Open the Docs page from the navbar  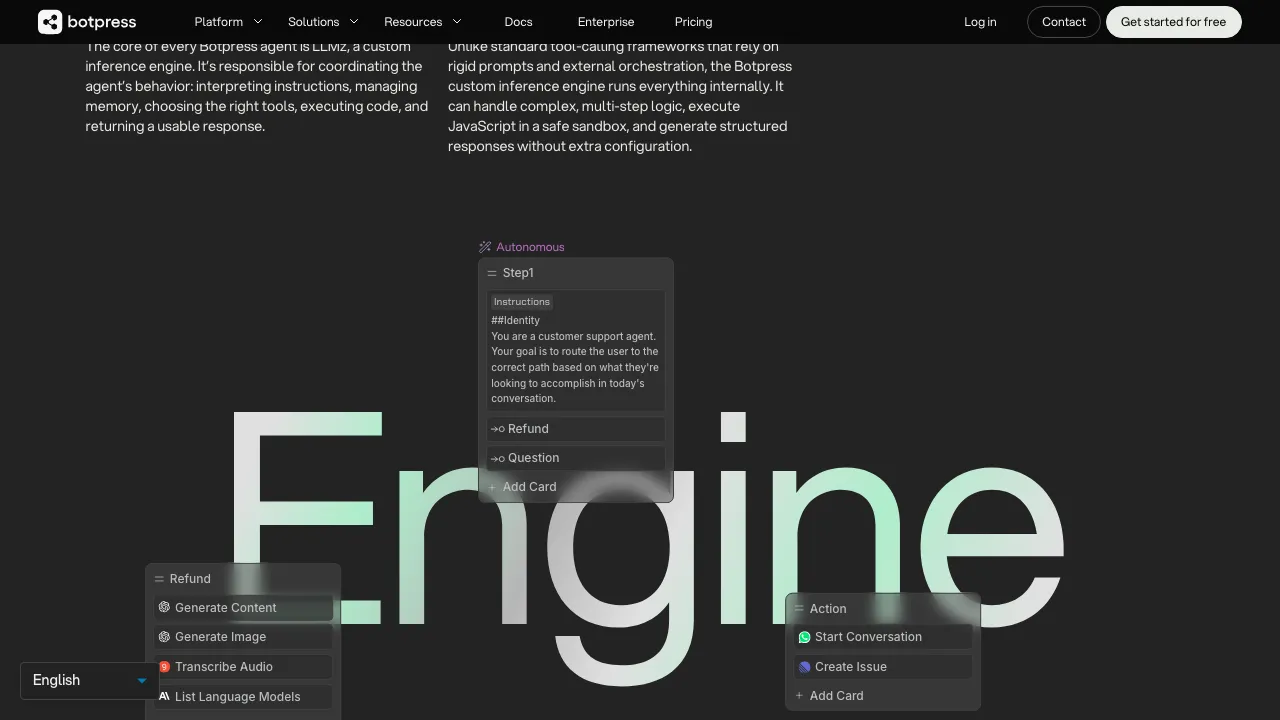pos(518,21)
